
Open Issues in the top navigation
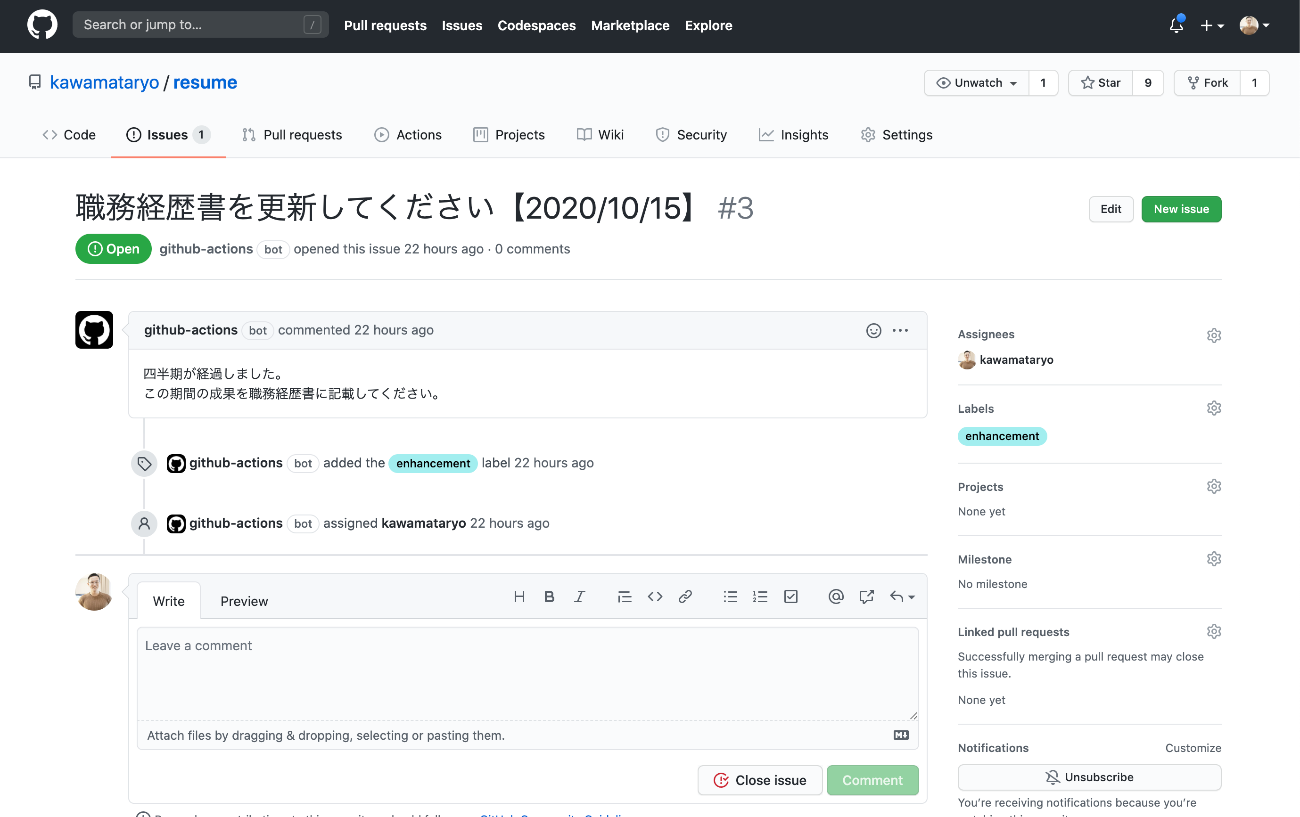point(462,26)
